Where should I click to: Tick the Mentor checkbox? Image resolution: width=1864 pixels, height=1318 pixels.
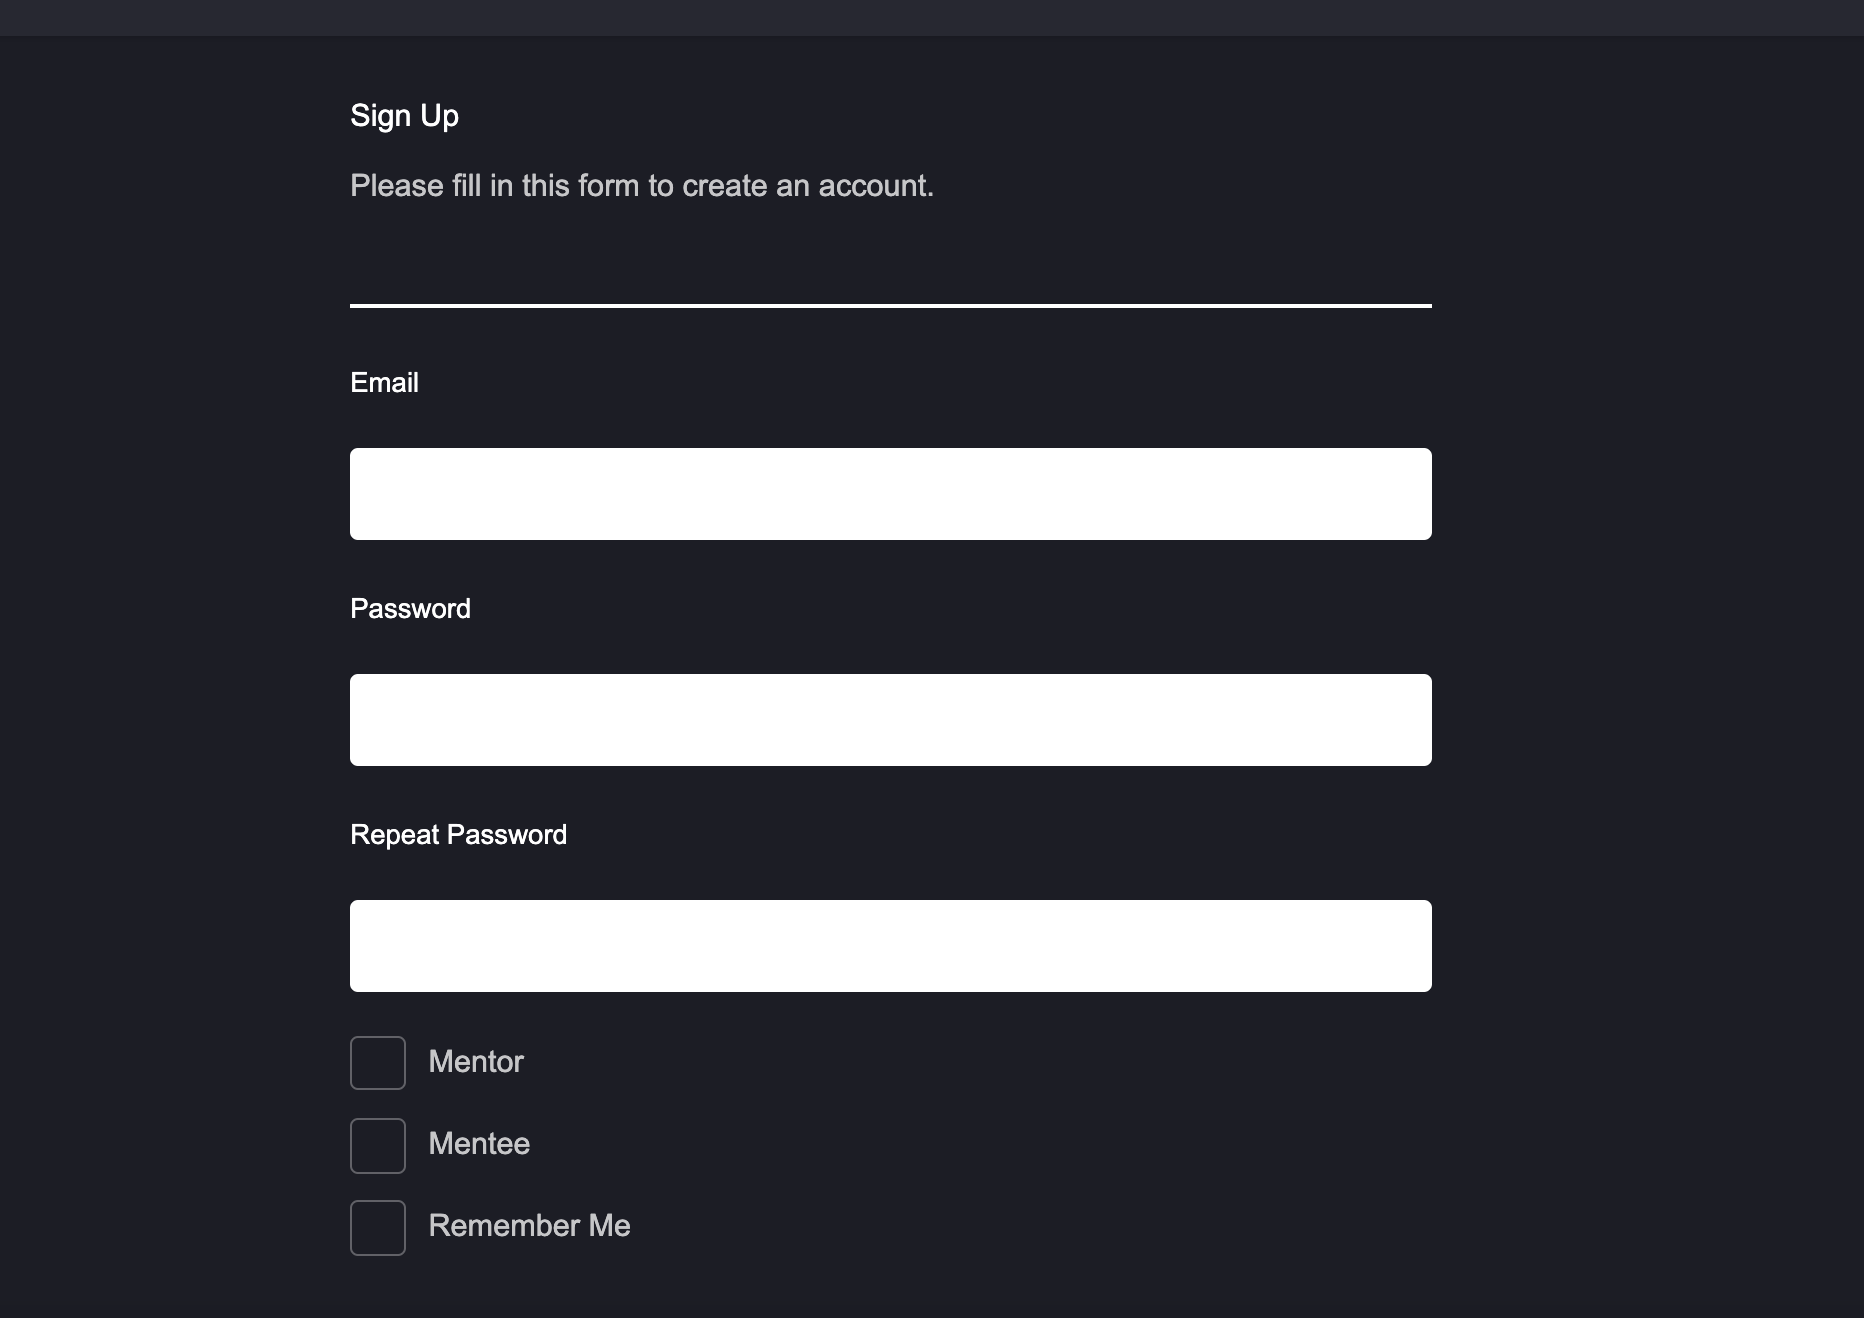[x=378, y=1063]
